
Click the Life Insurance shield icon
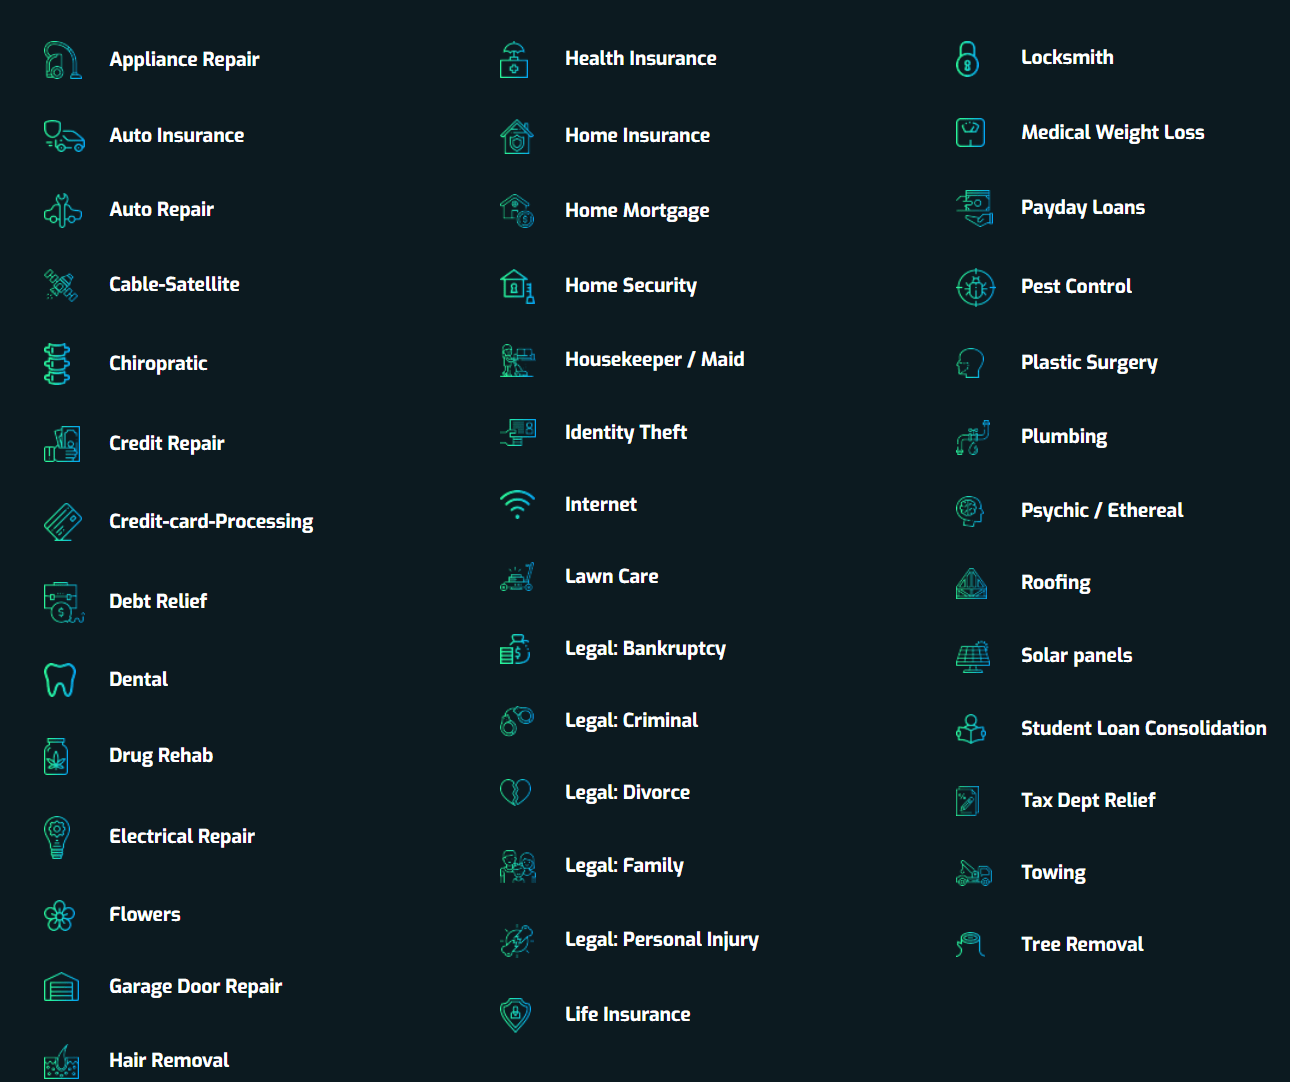click(516, 1015)
